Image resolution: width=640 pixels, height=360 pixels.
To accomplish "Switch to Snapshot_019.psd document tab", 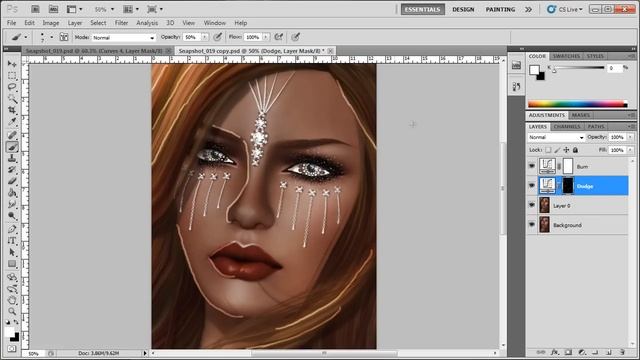I will [93, 51].
